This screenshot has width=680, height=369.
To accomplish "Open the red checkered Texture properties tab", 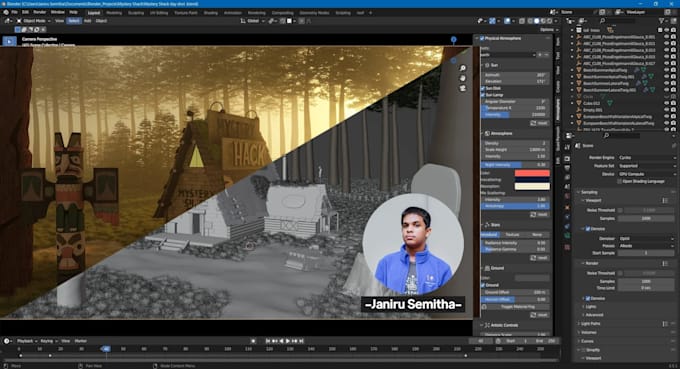I will pyautogui.click(x=567, y=247).
